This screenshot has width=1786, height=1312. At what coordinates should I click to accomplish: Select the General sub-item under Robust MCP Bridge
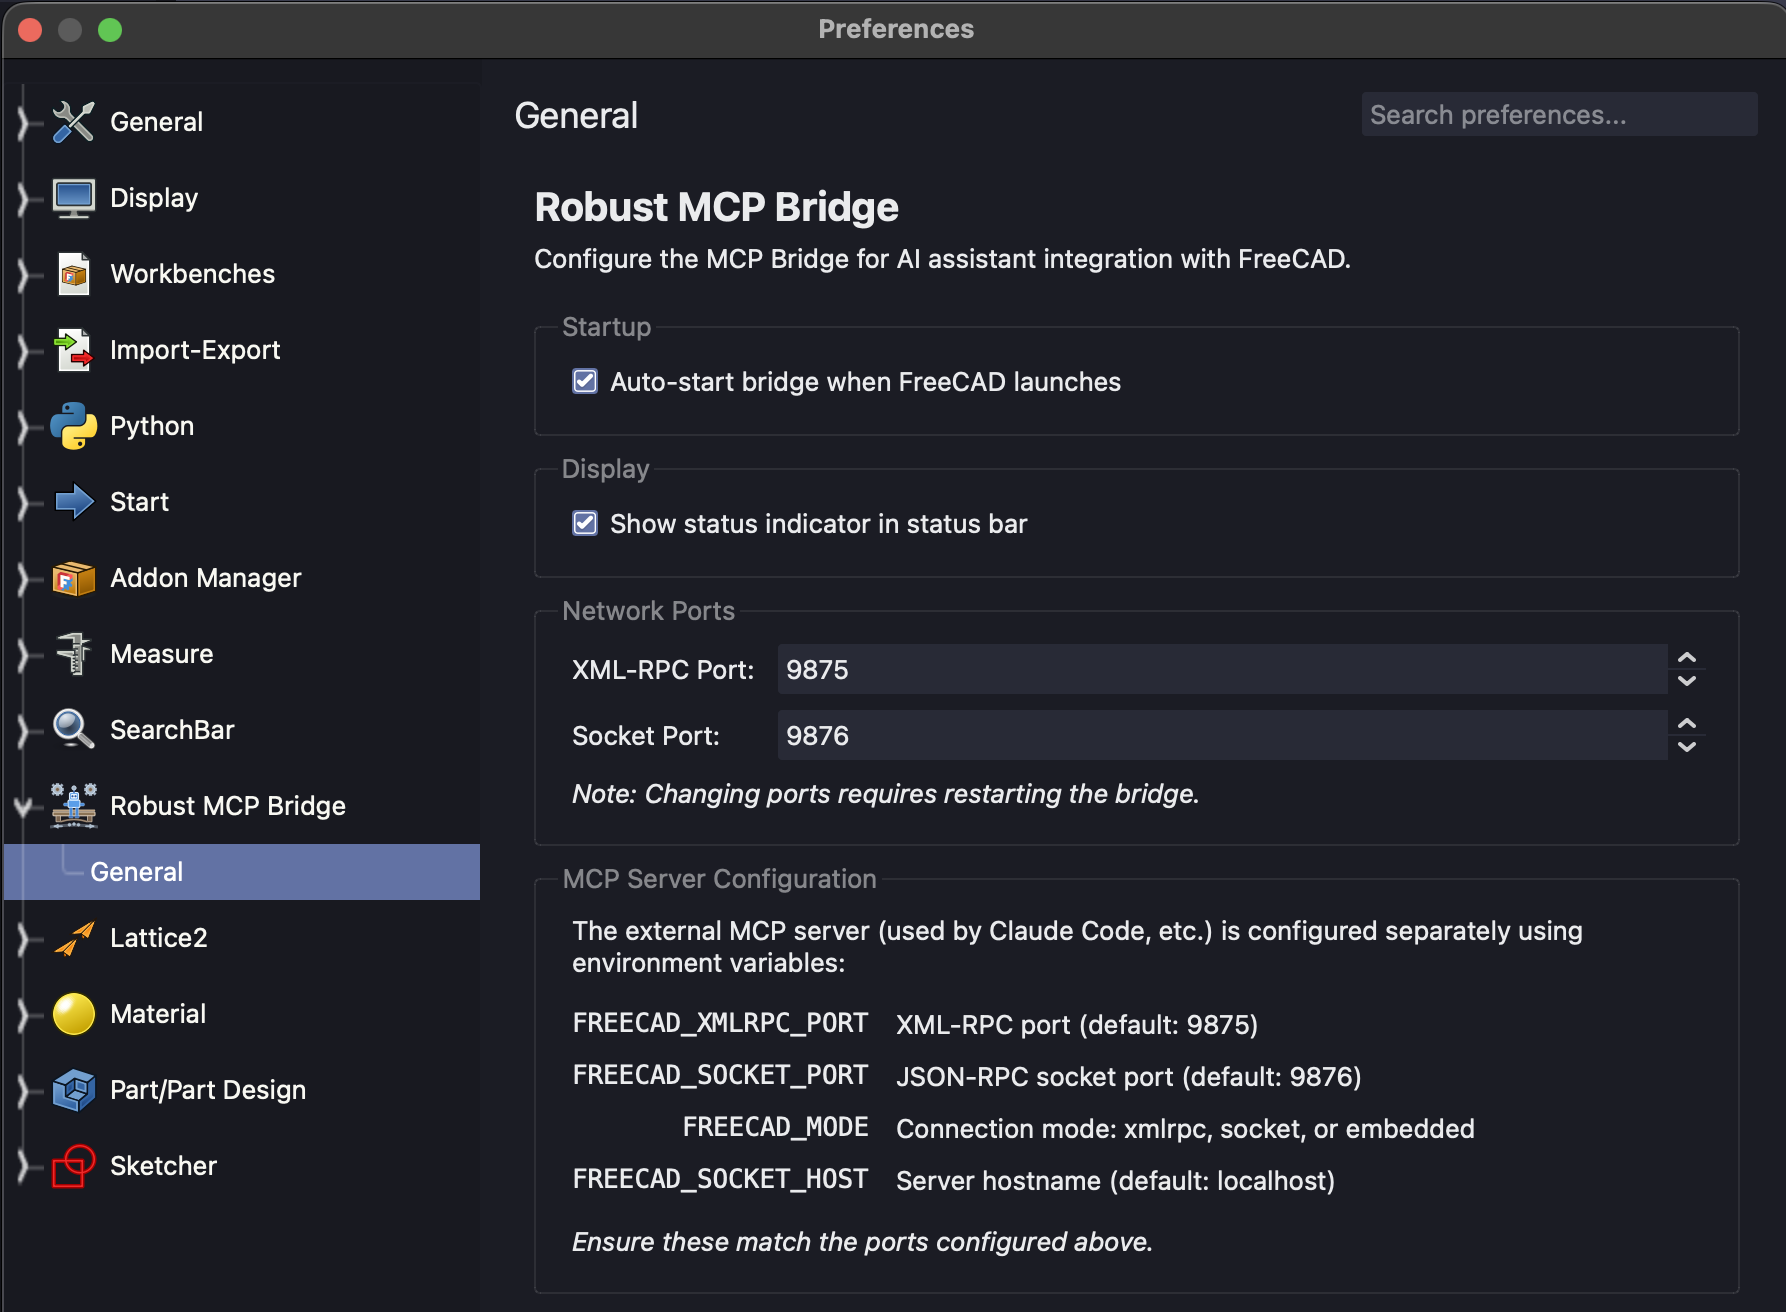(137, 871)
